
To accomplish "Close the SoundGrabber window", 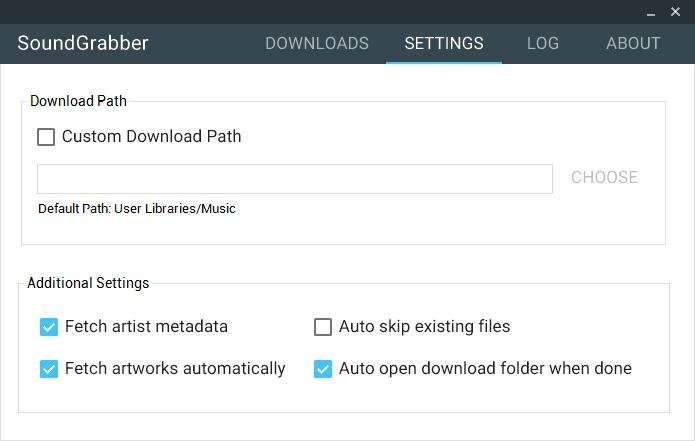I will tap(675, 12).
